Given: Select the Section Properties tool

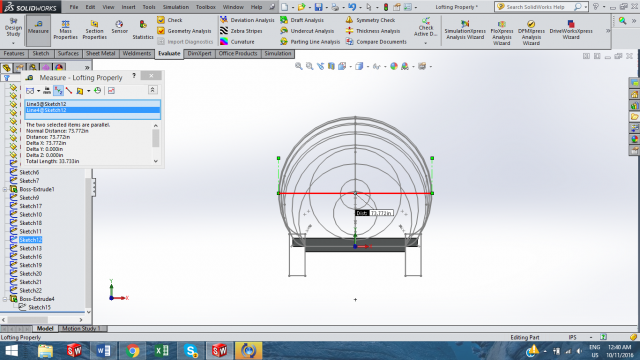Looking at the screenshot, I should (94, 30).
